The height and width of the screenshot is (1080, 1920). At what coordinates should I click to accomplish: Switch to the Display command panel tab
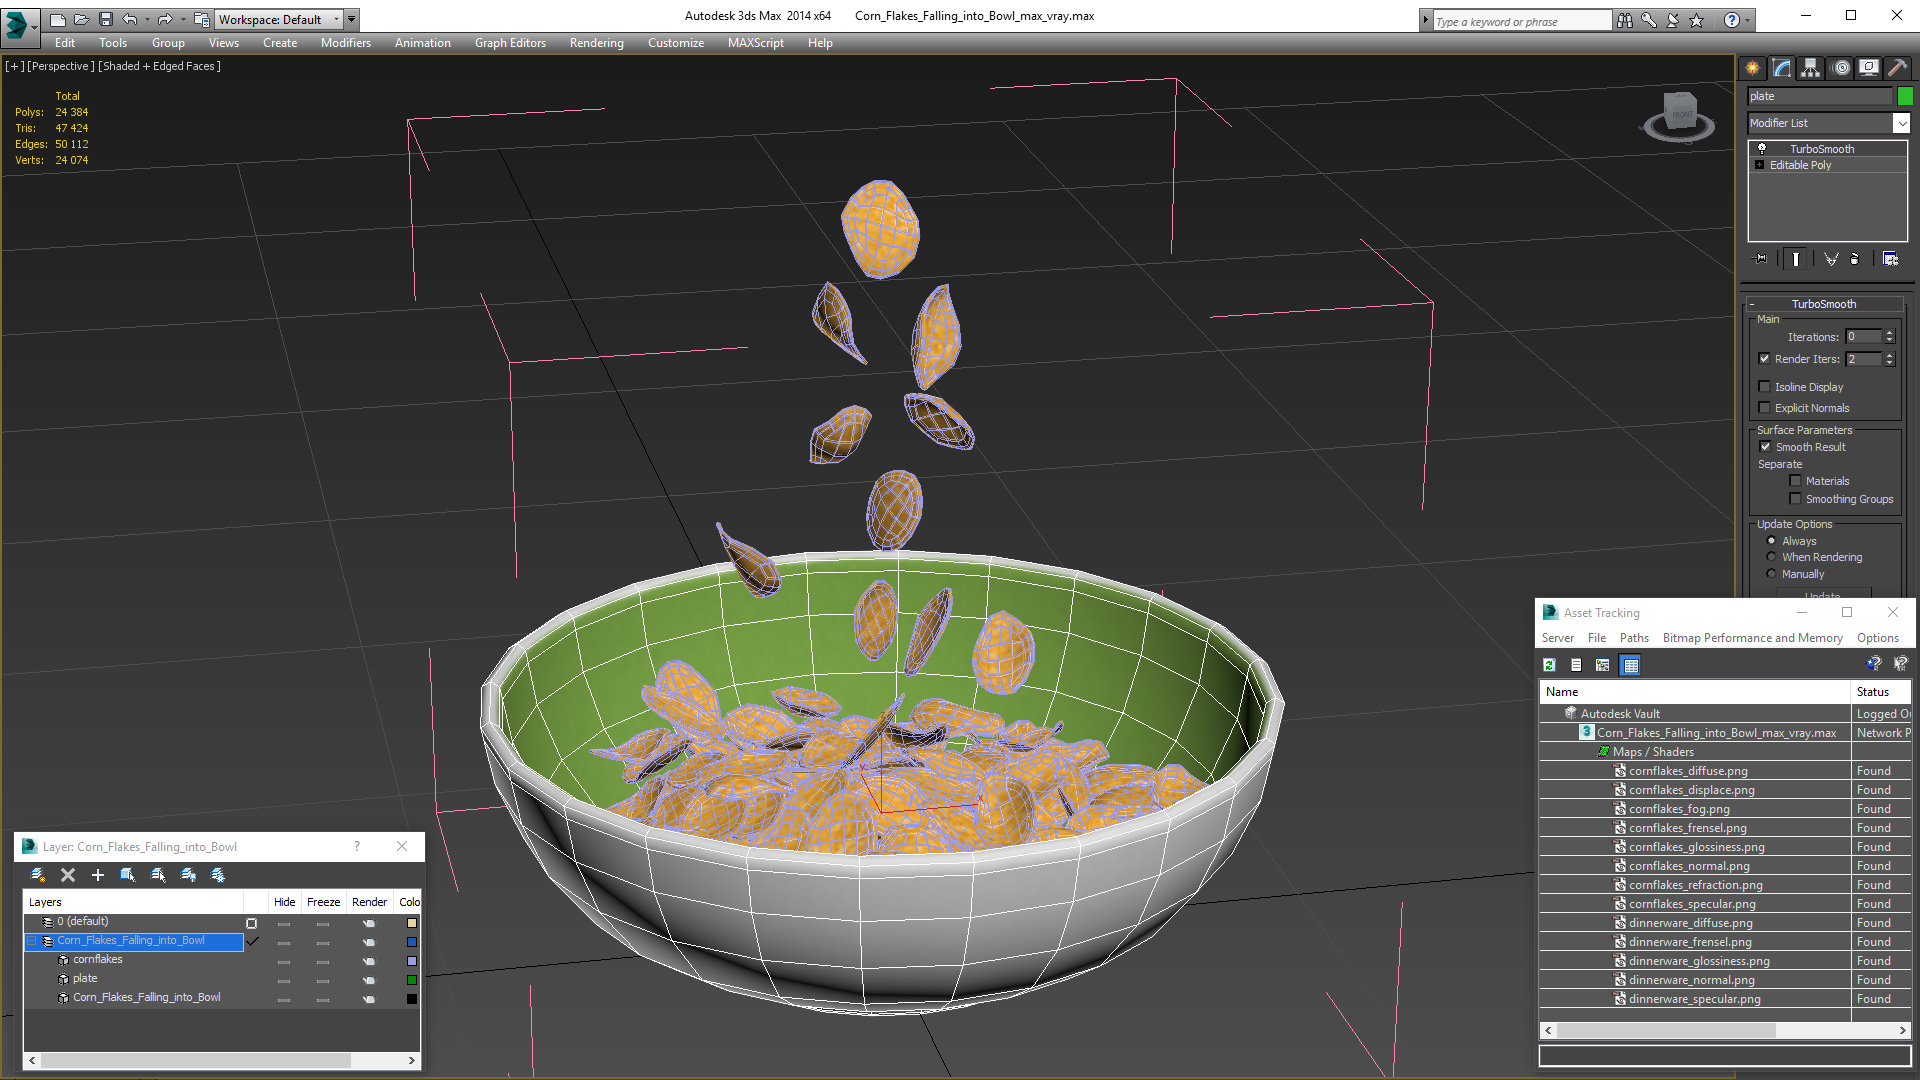1869,68
